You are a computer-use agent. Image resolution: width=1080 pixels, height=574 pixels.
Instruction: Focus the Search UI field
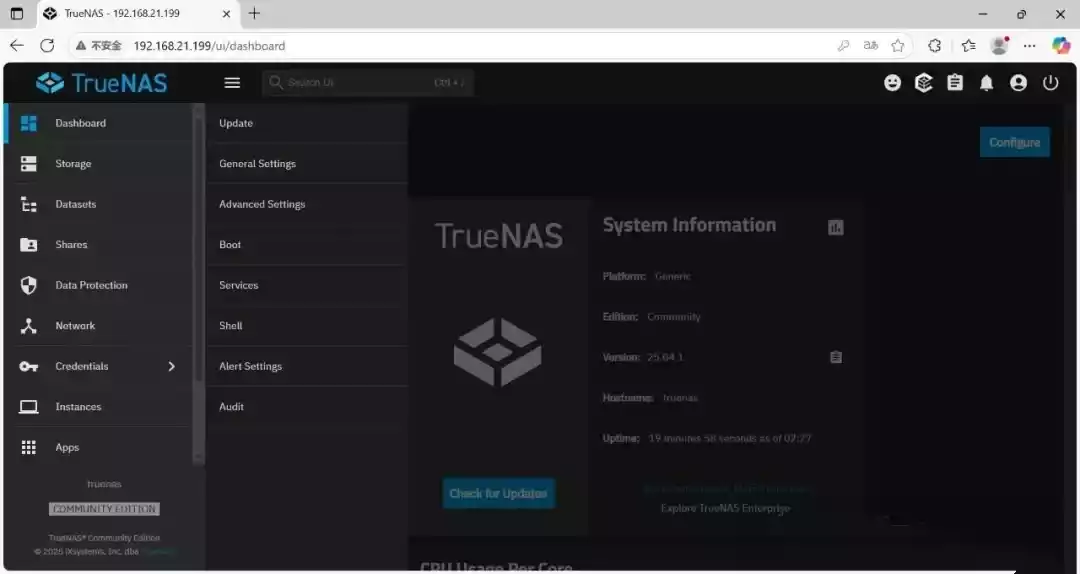(368, 83)
